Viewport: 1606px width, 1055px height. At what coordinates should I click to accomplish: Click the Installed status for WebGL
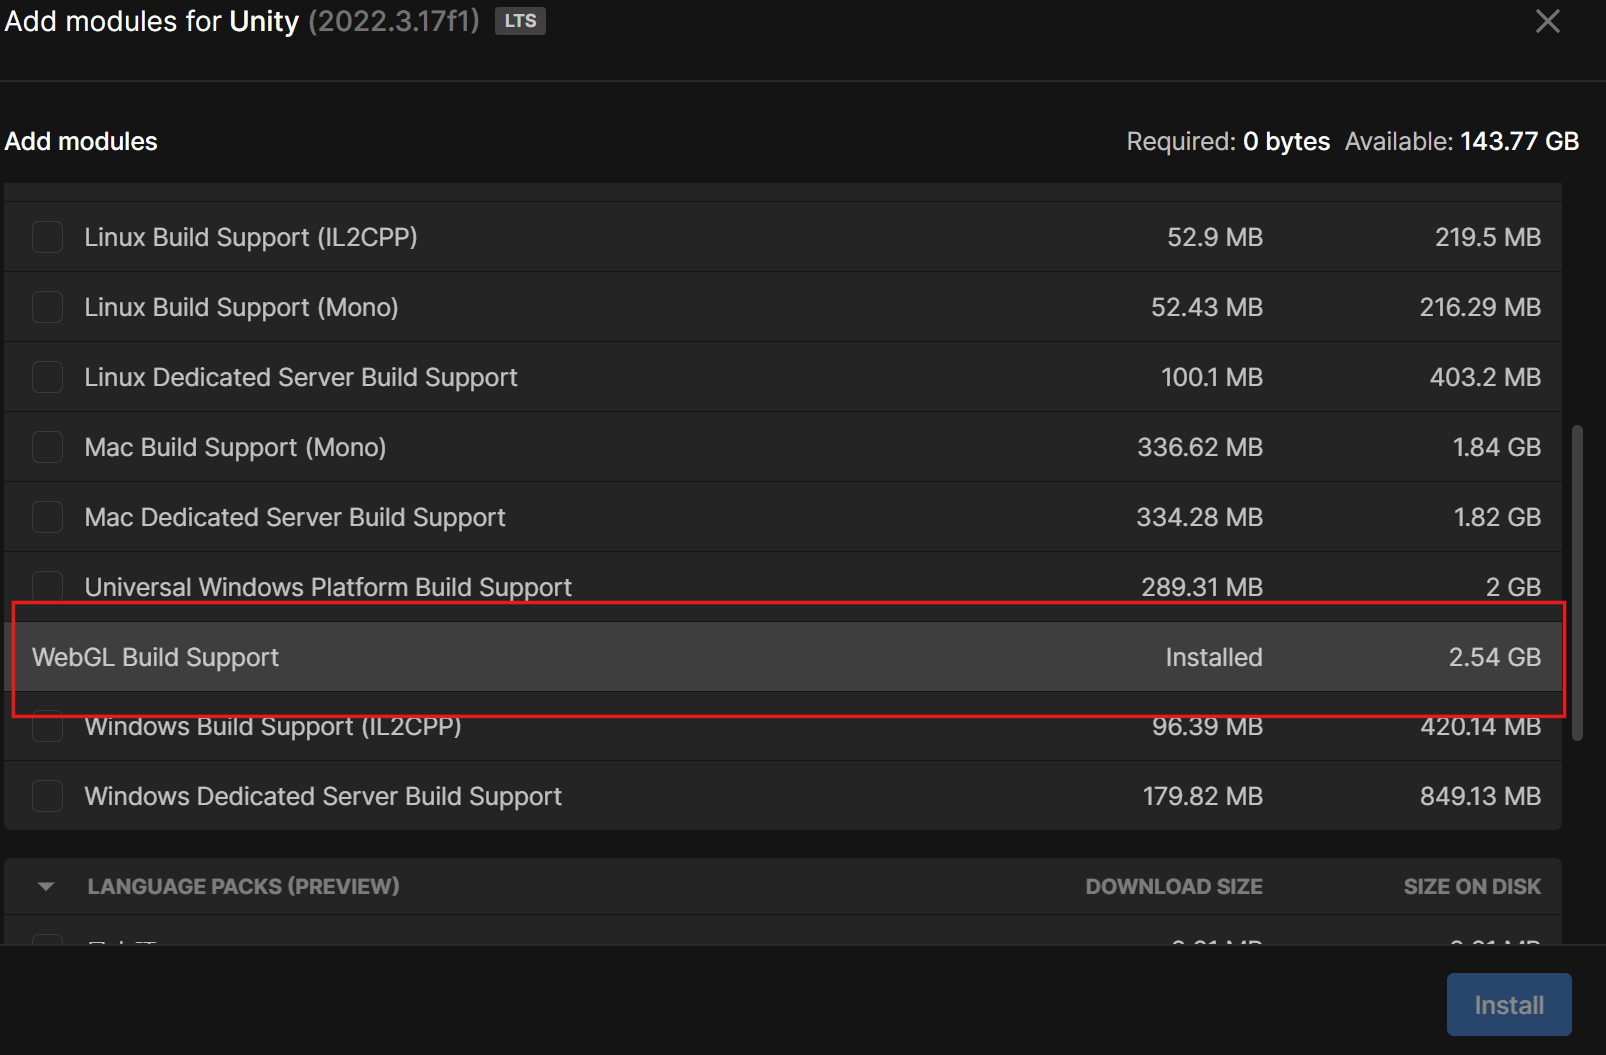tap(1214, 657)
